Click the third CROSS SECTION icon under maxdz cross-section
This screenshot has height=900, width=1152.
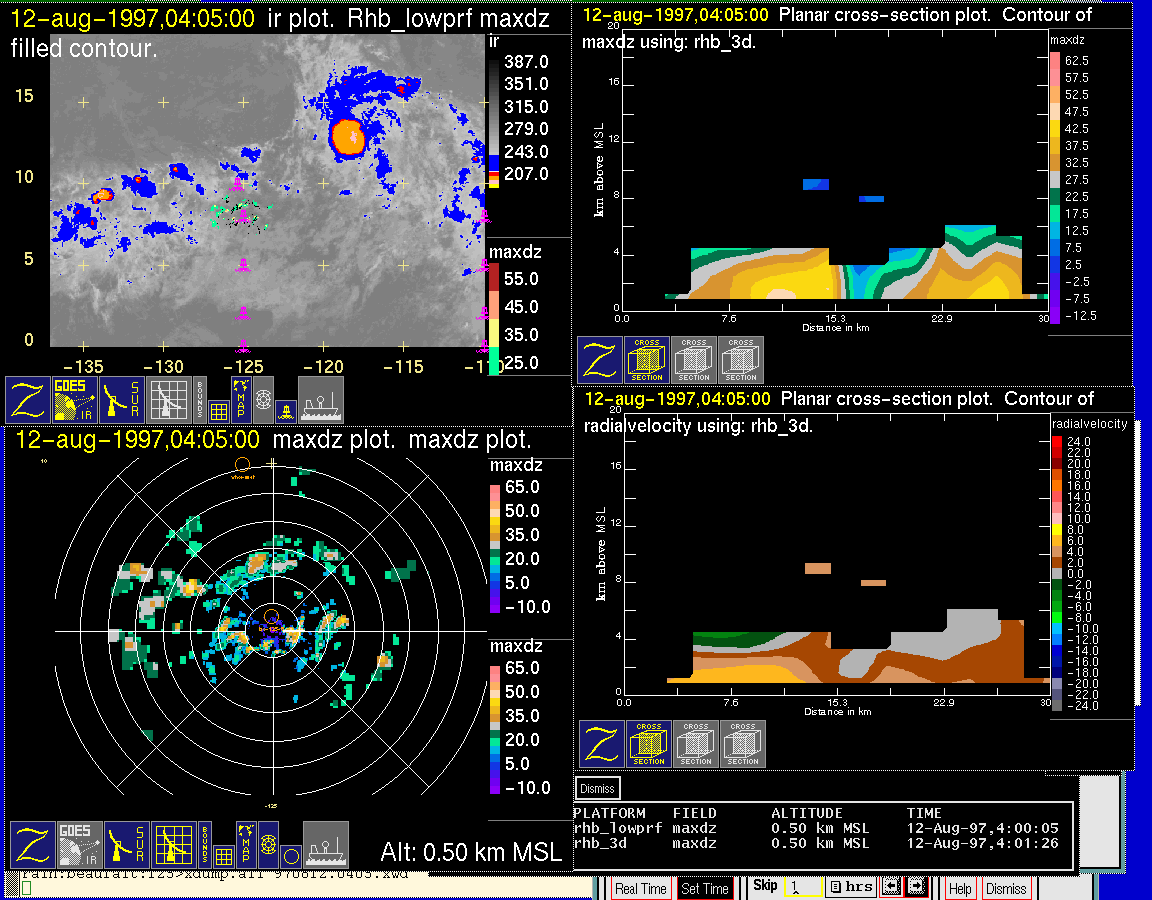click(741, 360)
